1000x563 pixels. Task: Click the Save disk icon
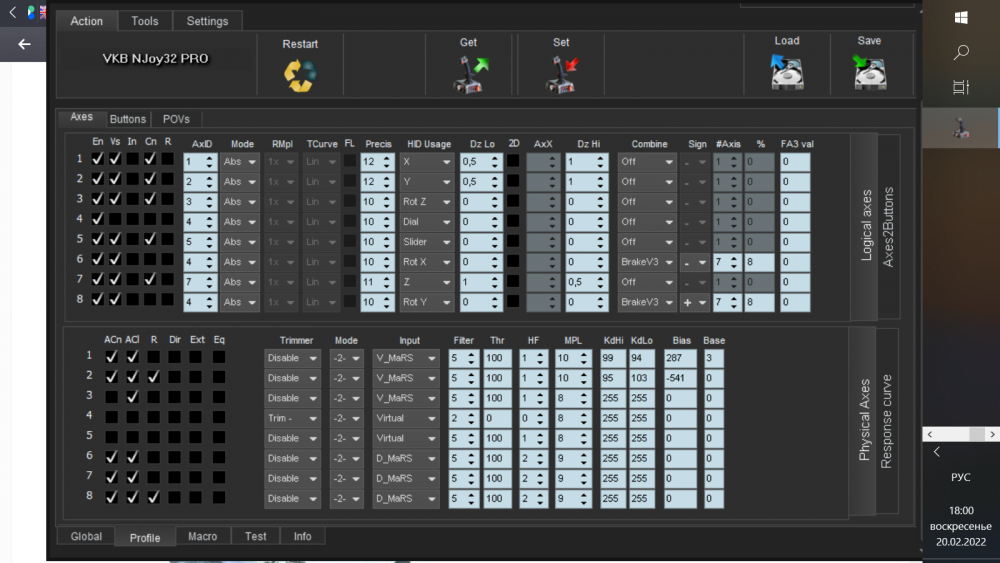[x=869, y=72]
